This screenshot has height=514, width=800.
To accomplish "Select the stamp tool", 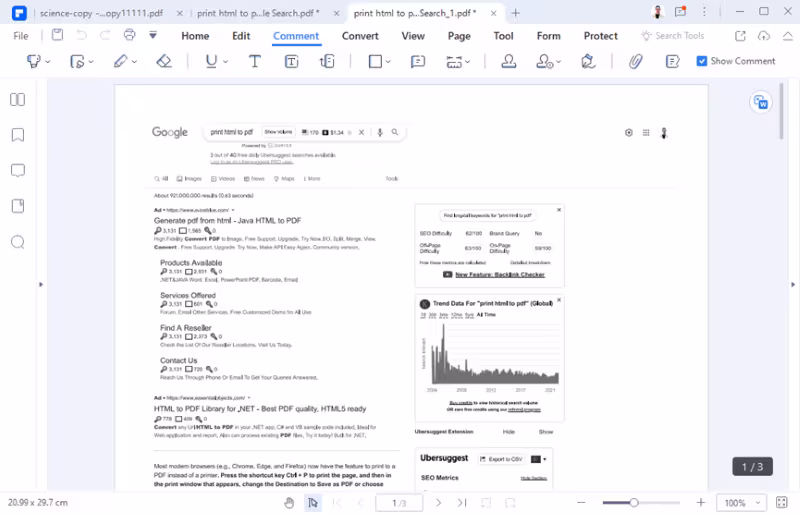I will (509, 61).
